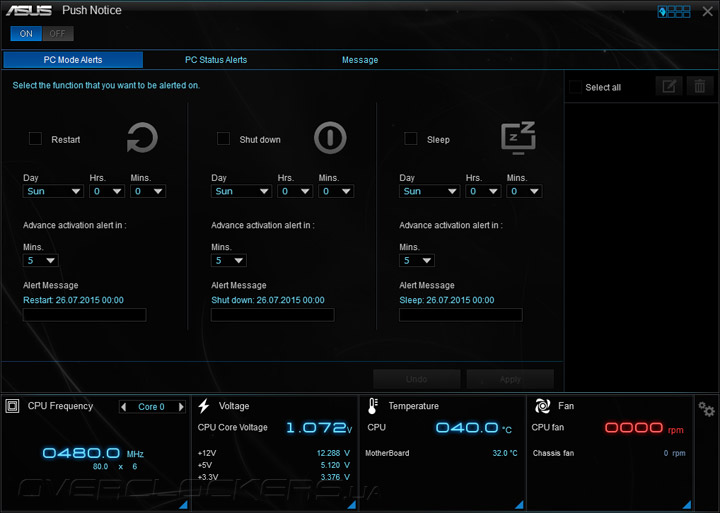
Task: Click the Core 0 selector label
Action: click(x=152, y=407)
